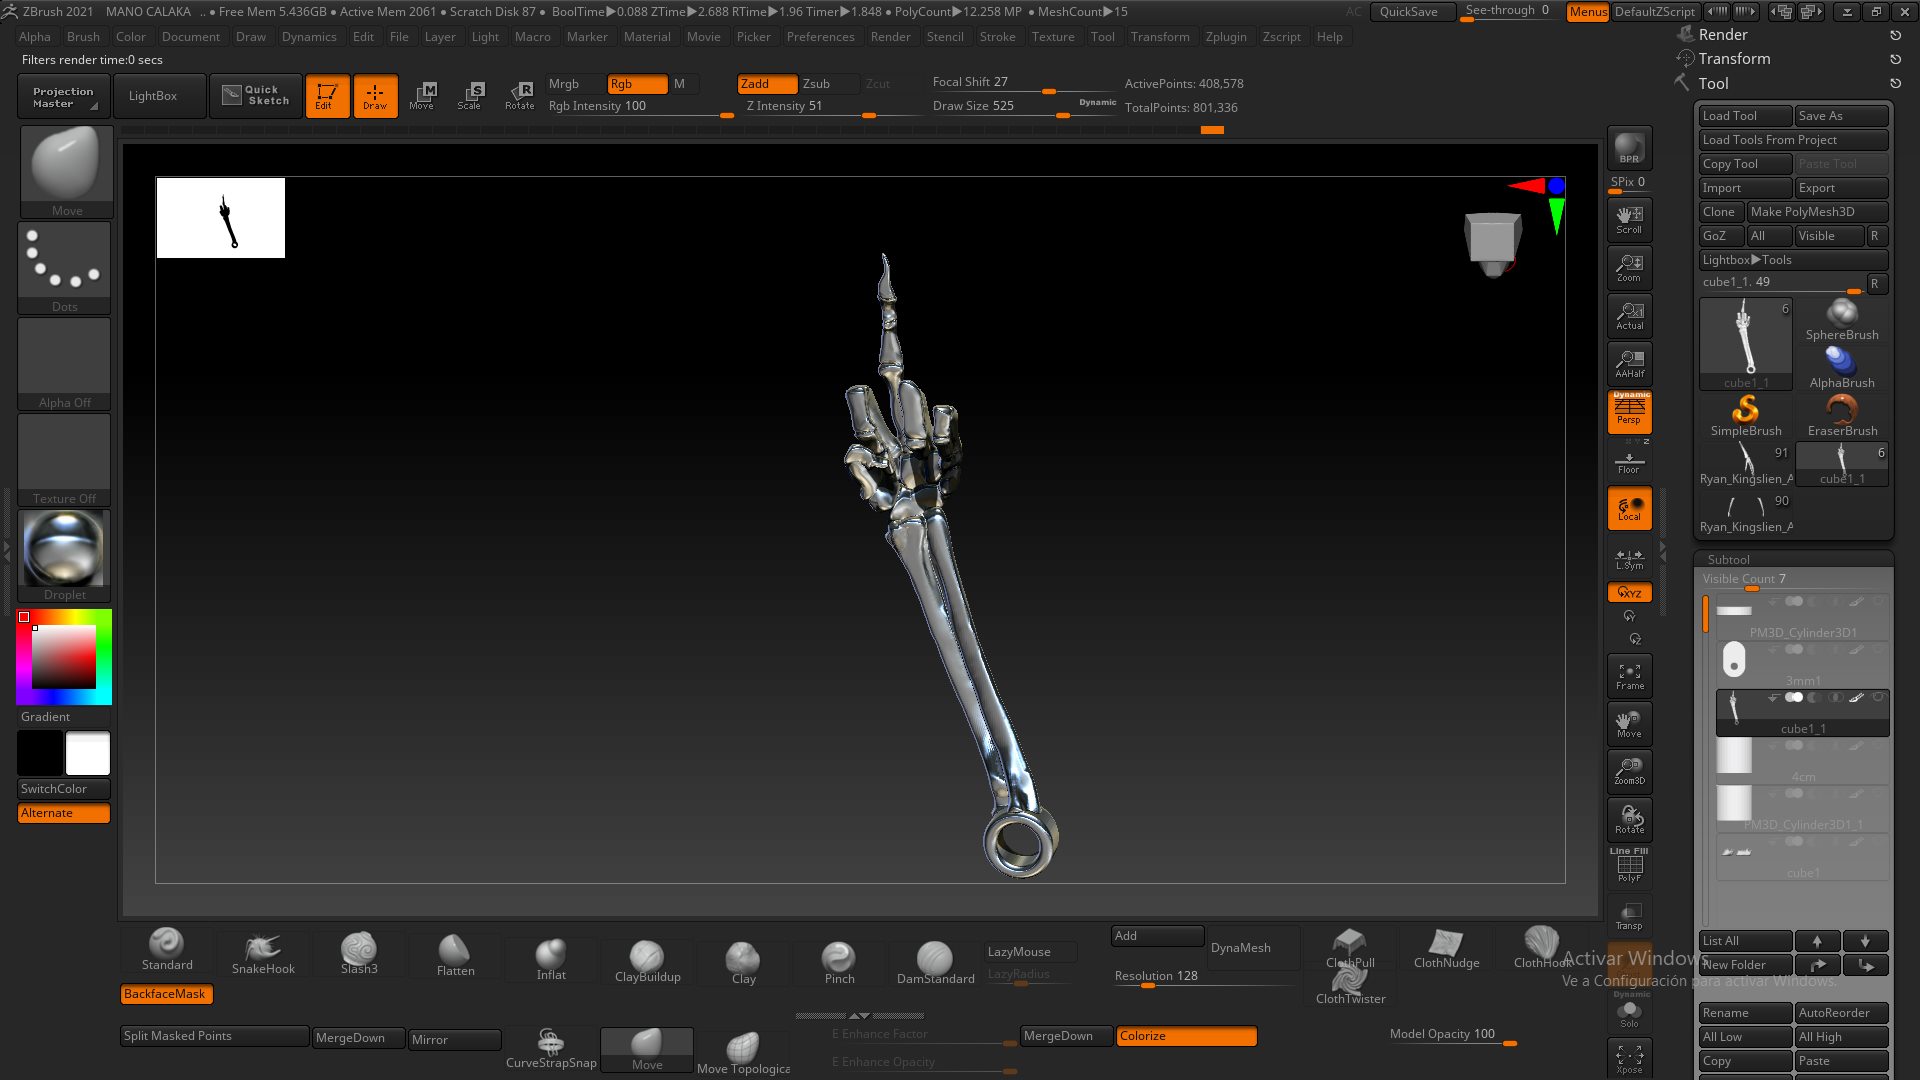Enable Floor grid icon
Image resolution: width=1920 pixels, height=1080 pixels.
(x=1629, y=461)
